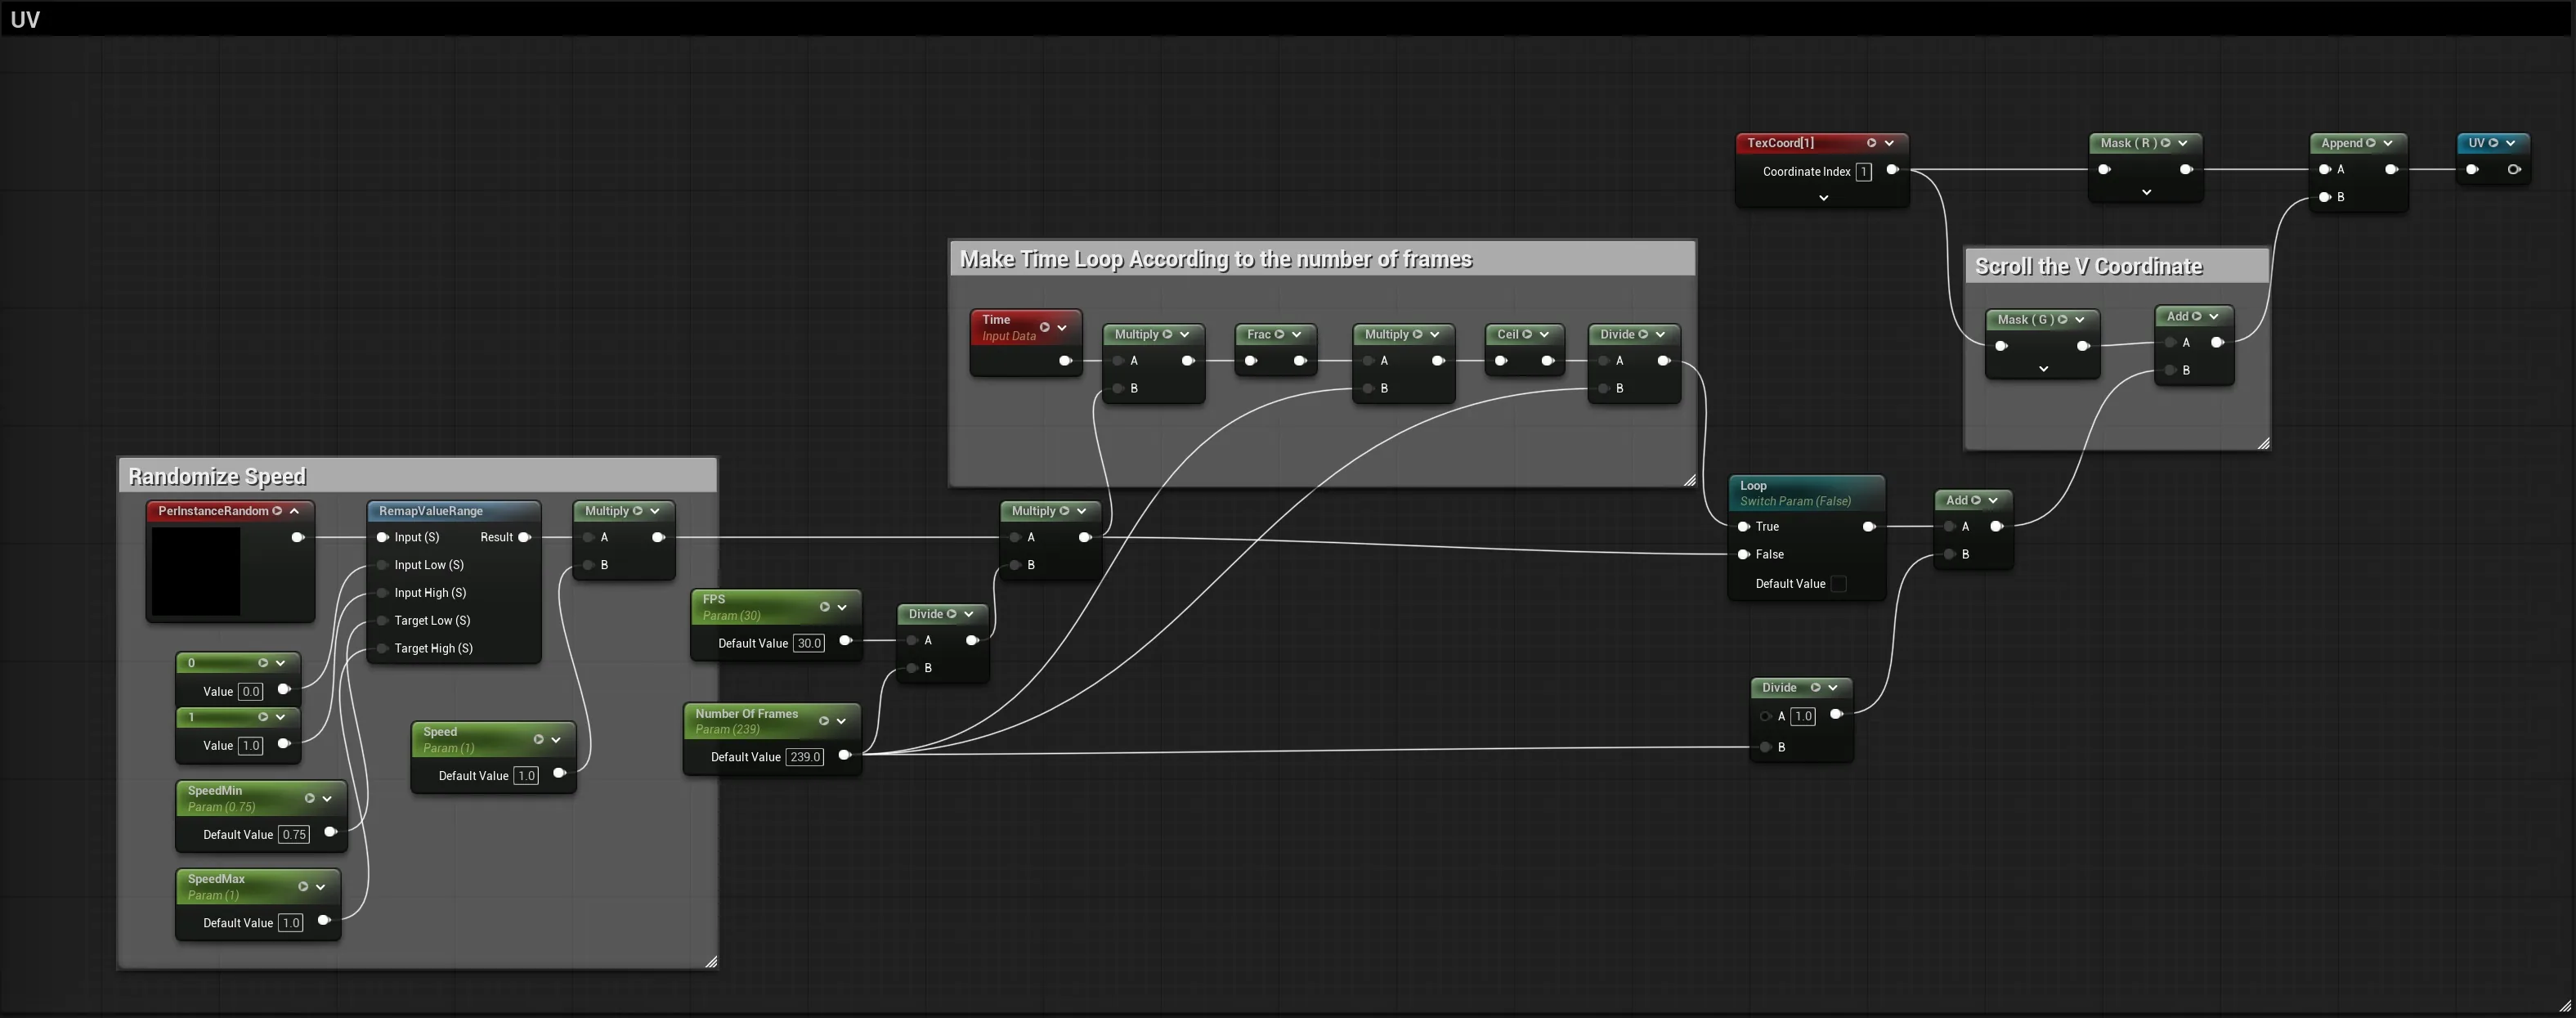Click the FPS Default Value field showing 30.0
Image resolution: width=2576 pixels, height=1018 pixels.
click(x=809, y=644)
